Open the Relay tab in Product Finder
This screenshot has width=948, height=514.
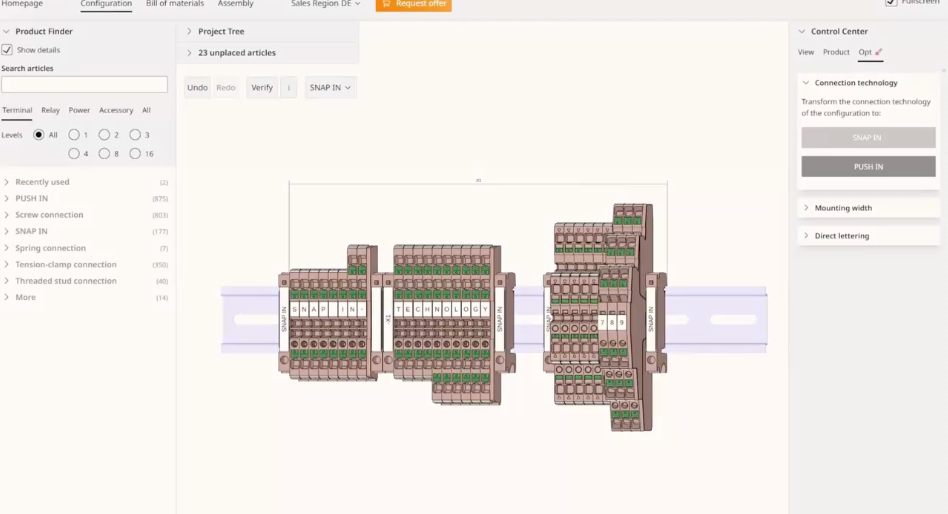pos(50,110)
